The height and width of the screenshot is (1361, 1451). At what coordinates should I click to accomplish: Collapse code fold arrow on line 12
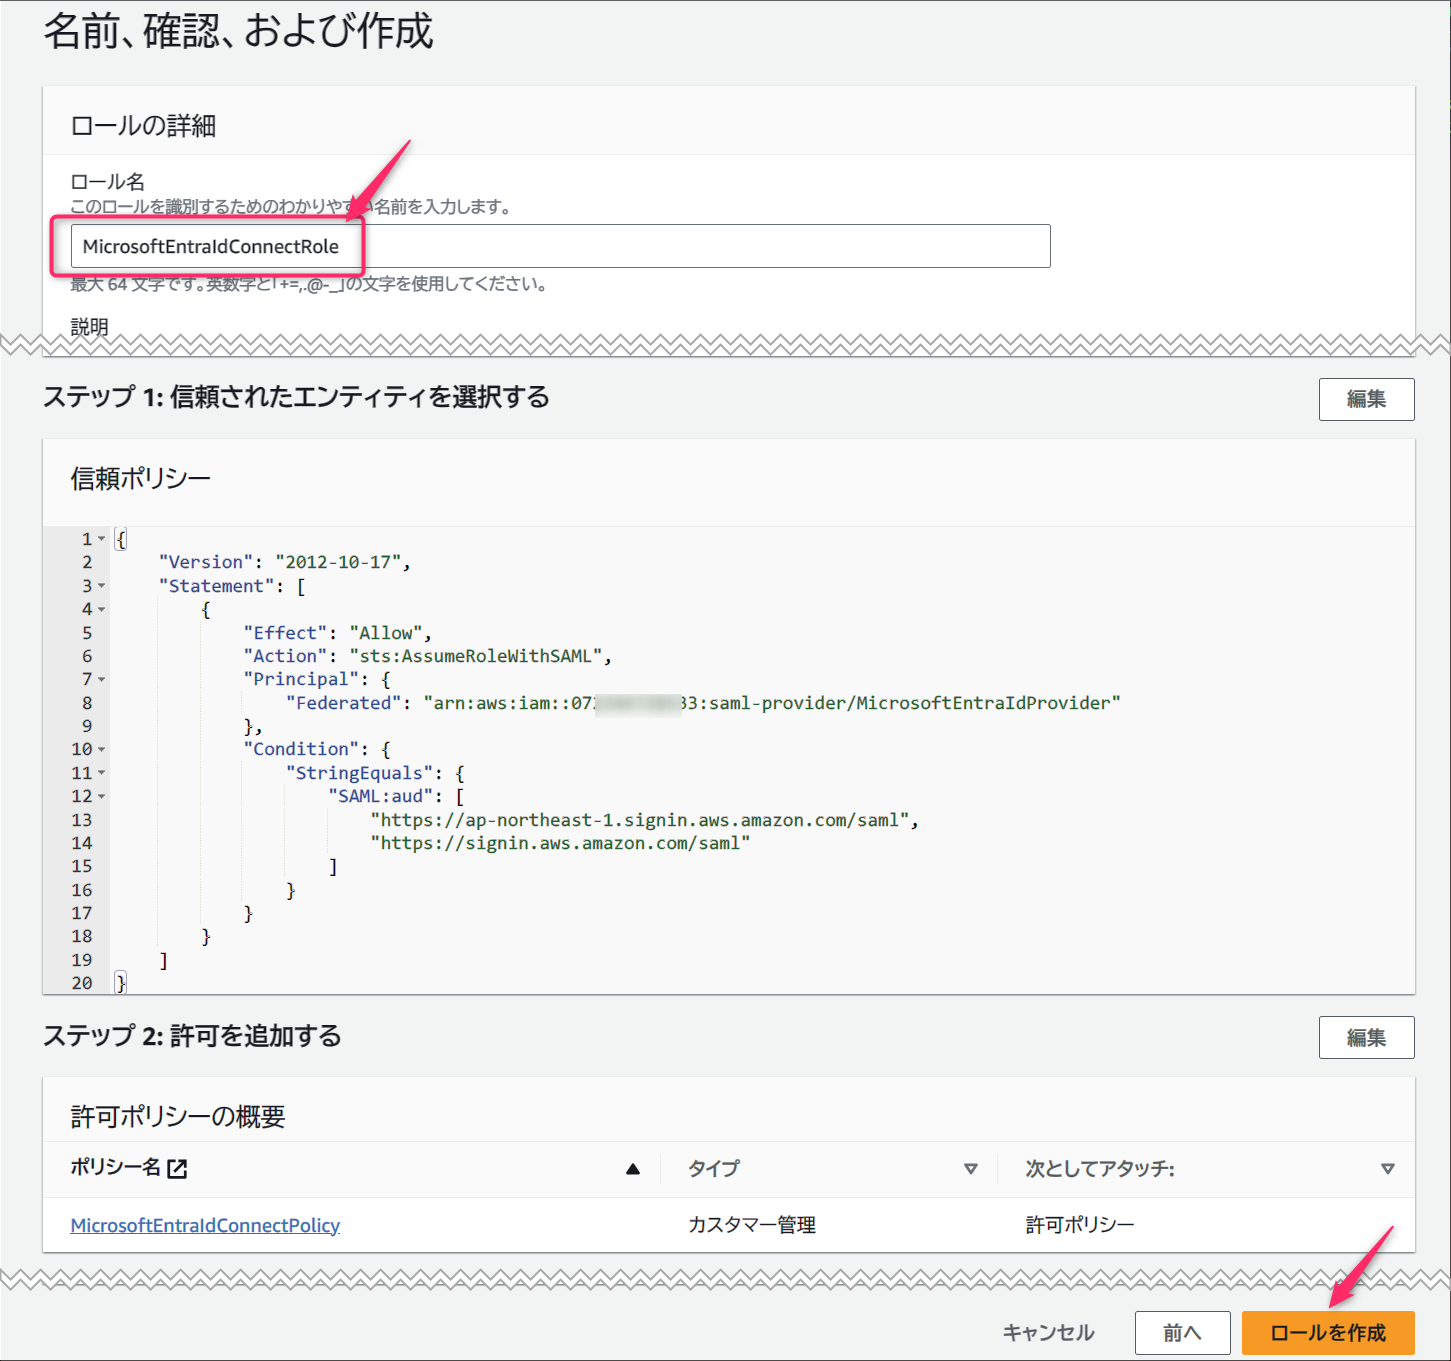[101, 796]
